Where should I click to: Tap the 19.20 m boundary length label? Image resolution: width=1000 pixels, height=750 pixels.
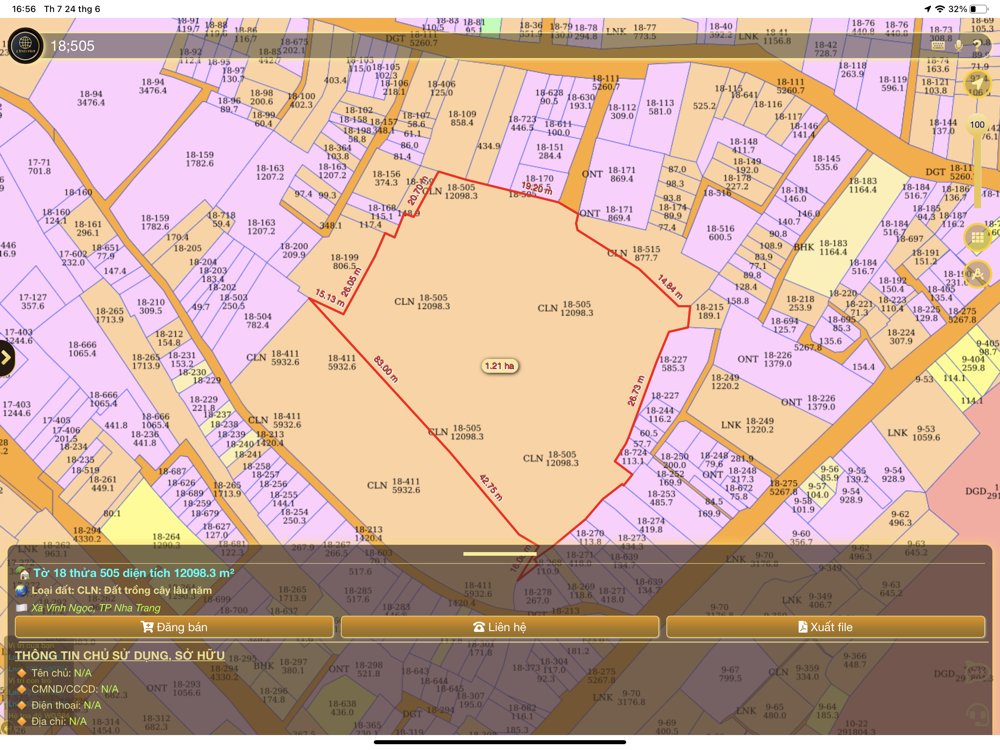click(536, 188)
